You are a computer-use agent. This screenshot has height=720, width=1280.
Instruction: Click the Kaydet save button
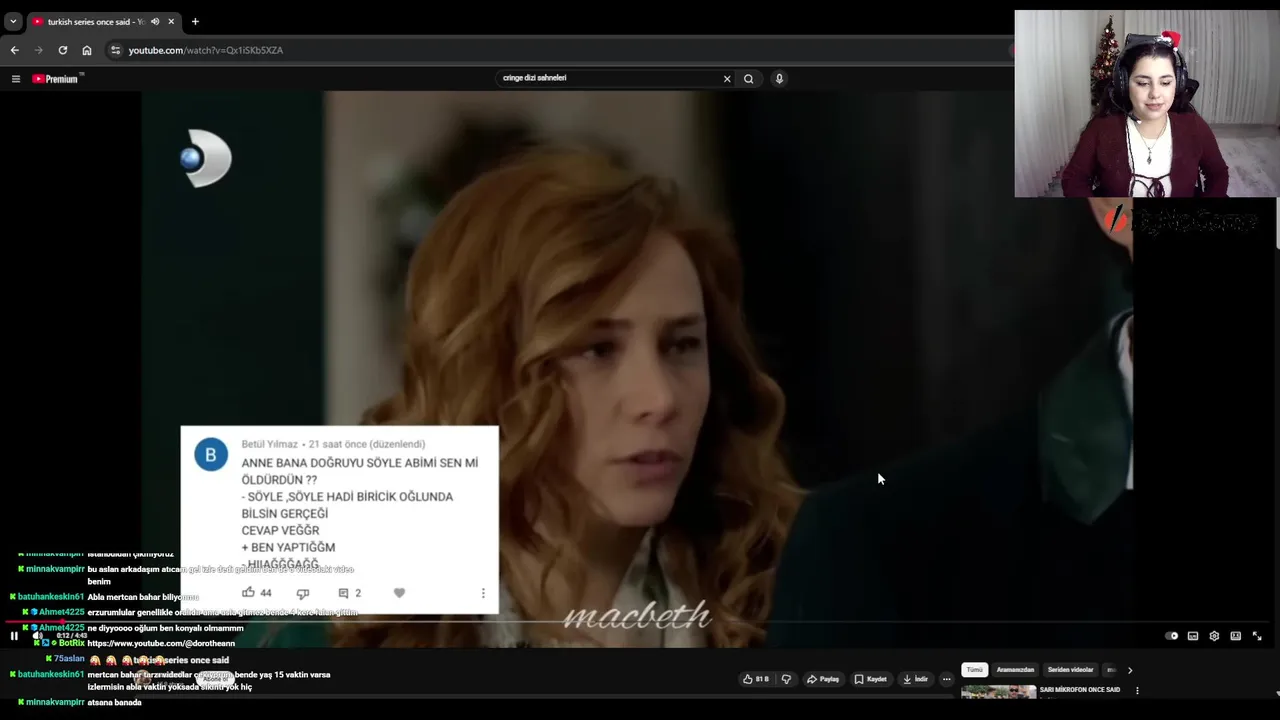pyautogui.click(x=870, y=679)
